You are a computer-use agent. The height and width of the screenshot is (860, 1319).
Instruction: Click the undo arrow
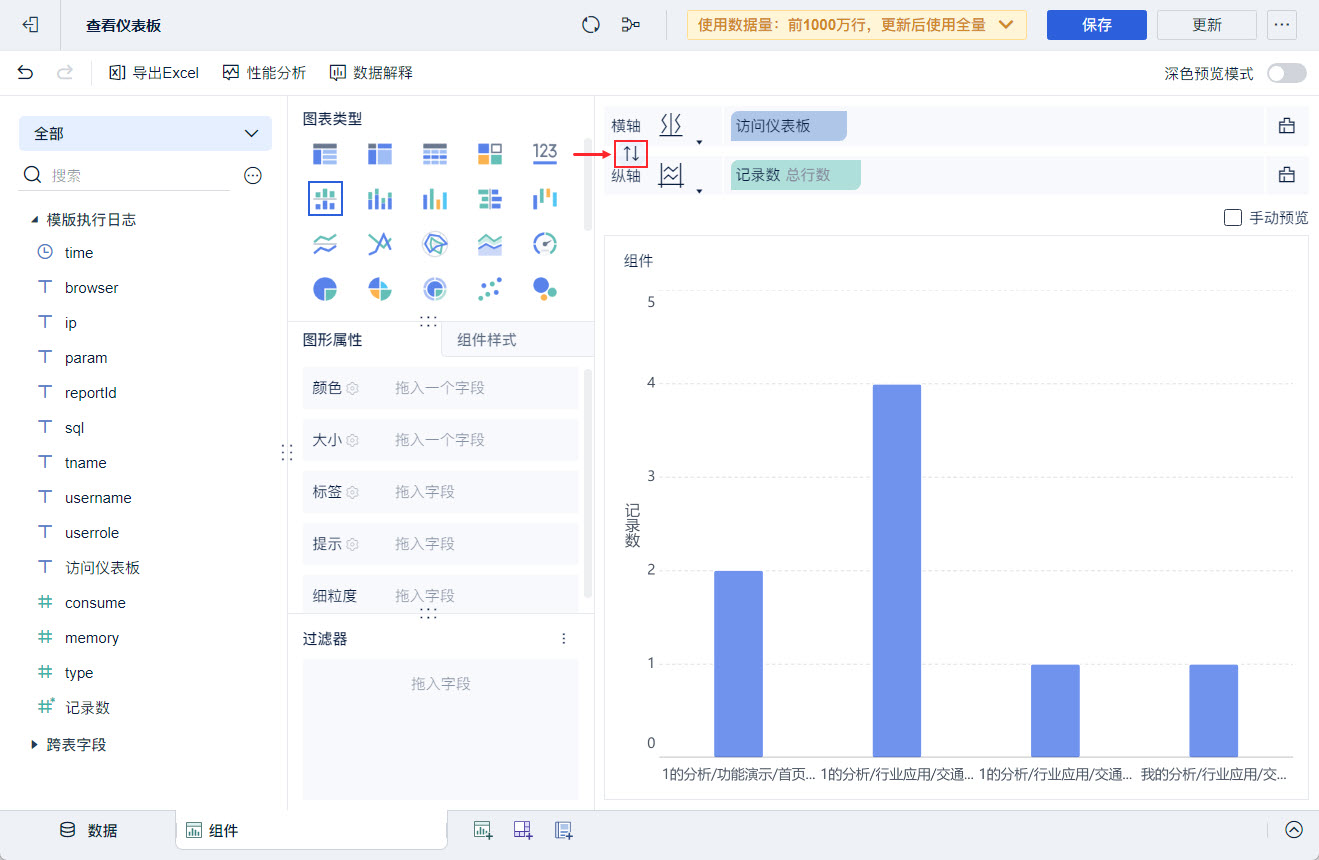pos(26,72)
